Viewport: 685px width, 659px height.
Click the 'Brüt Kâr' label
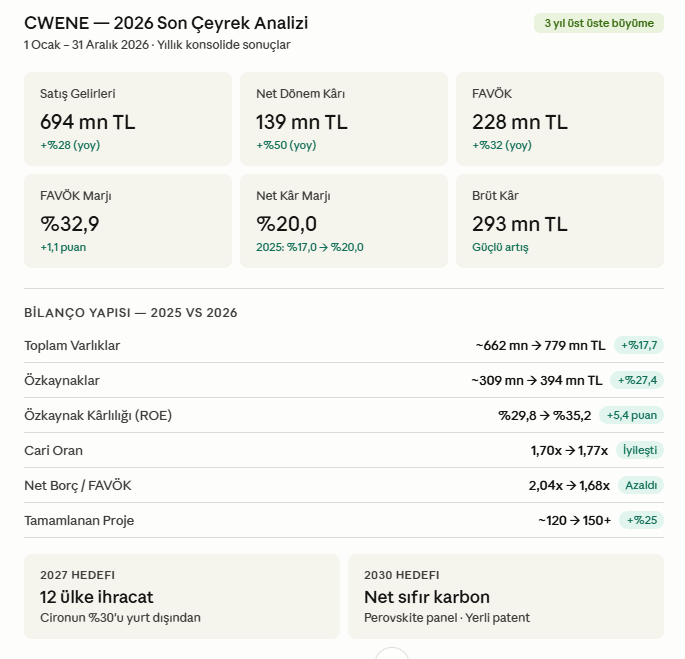pyautogui.click(x=495, y=196)
